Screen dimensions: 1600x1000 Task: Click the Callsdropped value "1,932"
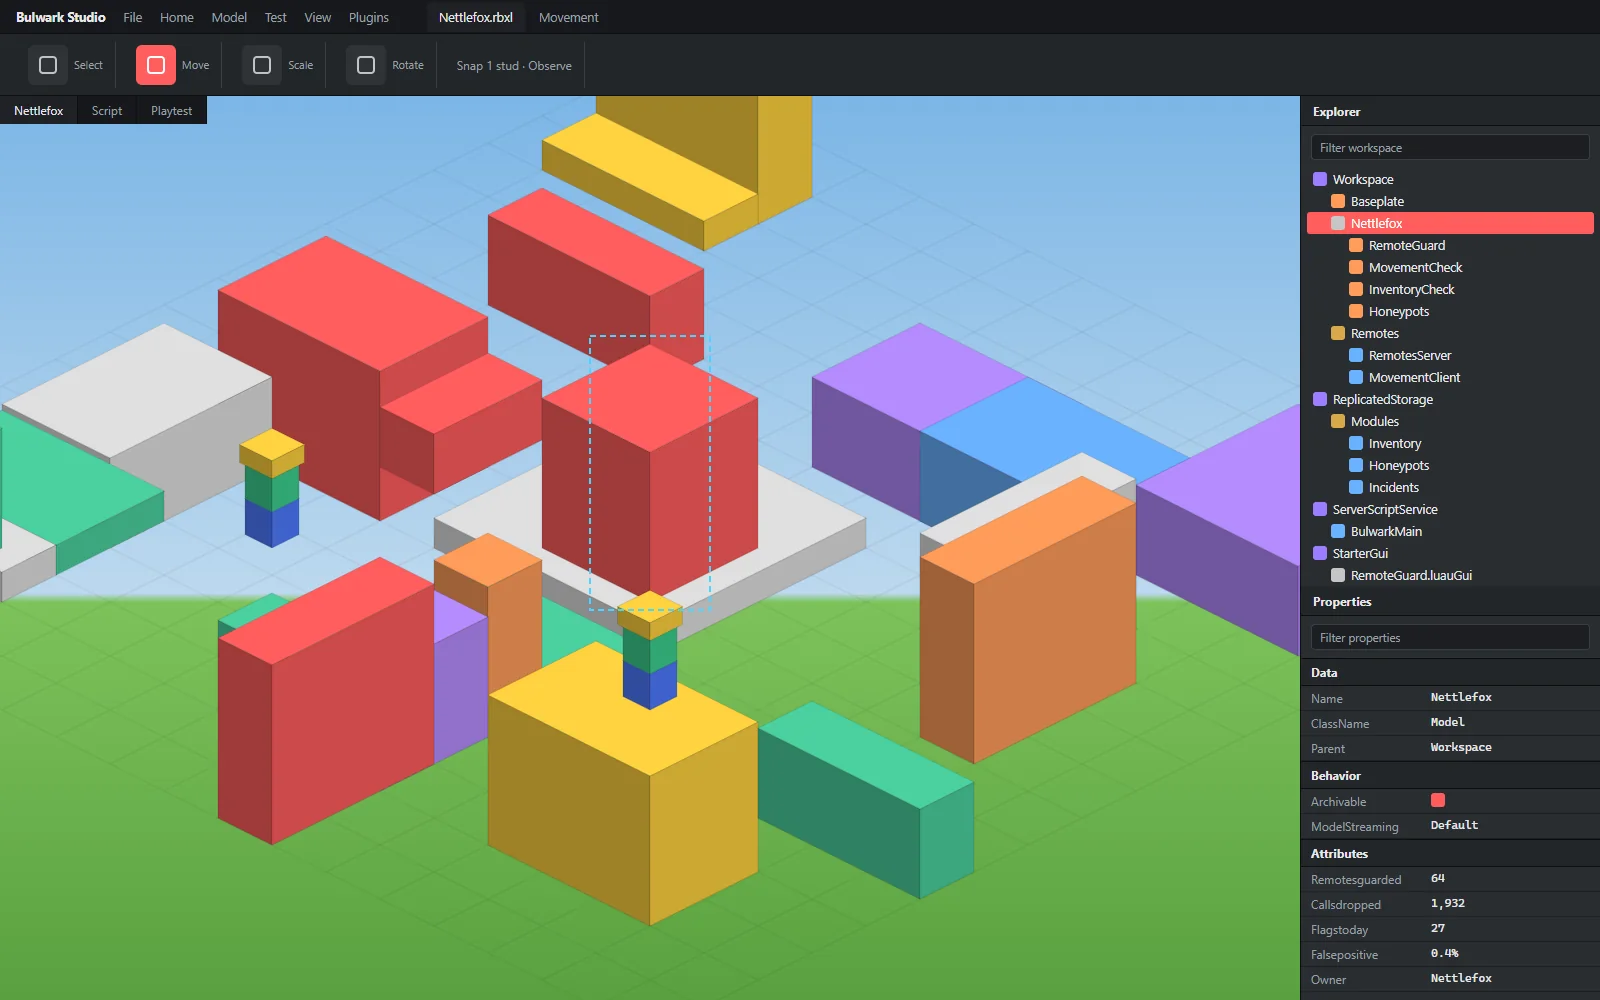click(x=1447, y=903)
